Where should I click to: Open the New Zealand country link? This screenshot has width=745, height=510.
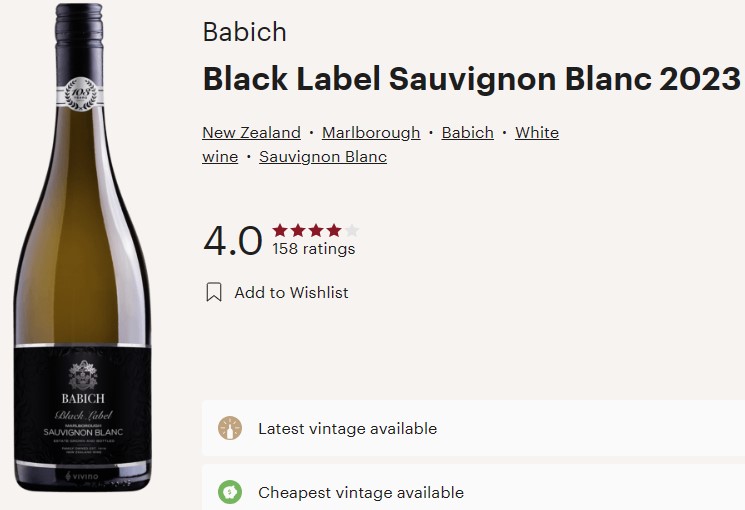point(251,133)
